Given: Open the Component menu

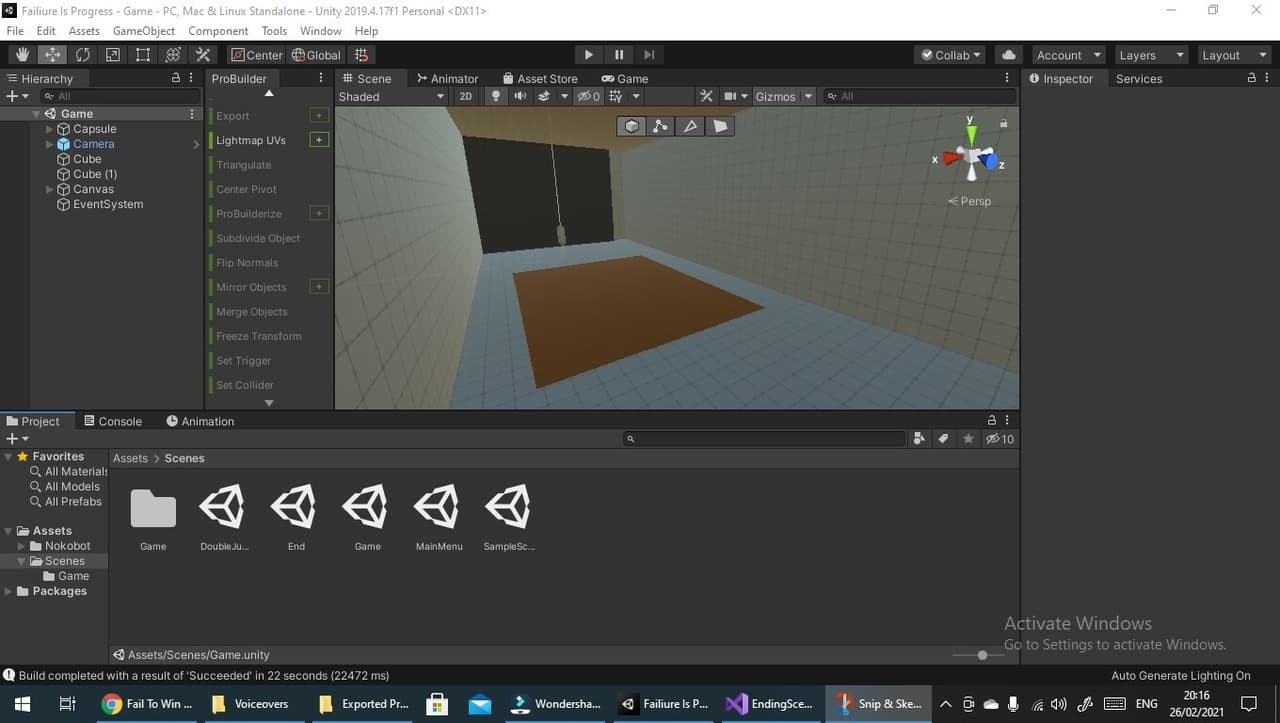Looking at the screenshot, I should 218,31.
